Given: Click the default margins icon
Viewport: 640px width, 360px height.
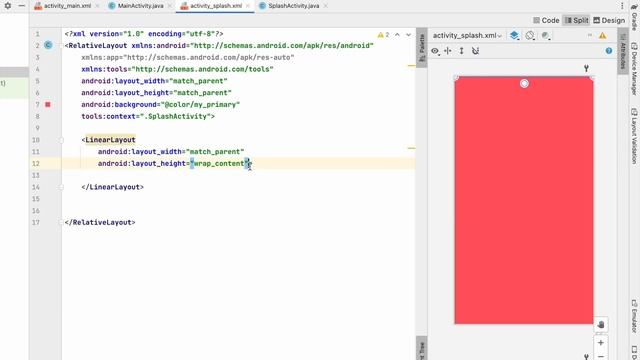Looking at the screenshot, I should [448, 51].
